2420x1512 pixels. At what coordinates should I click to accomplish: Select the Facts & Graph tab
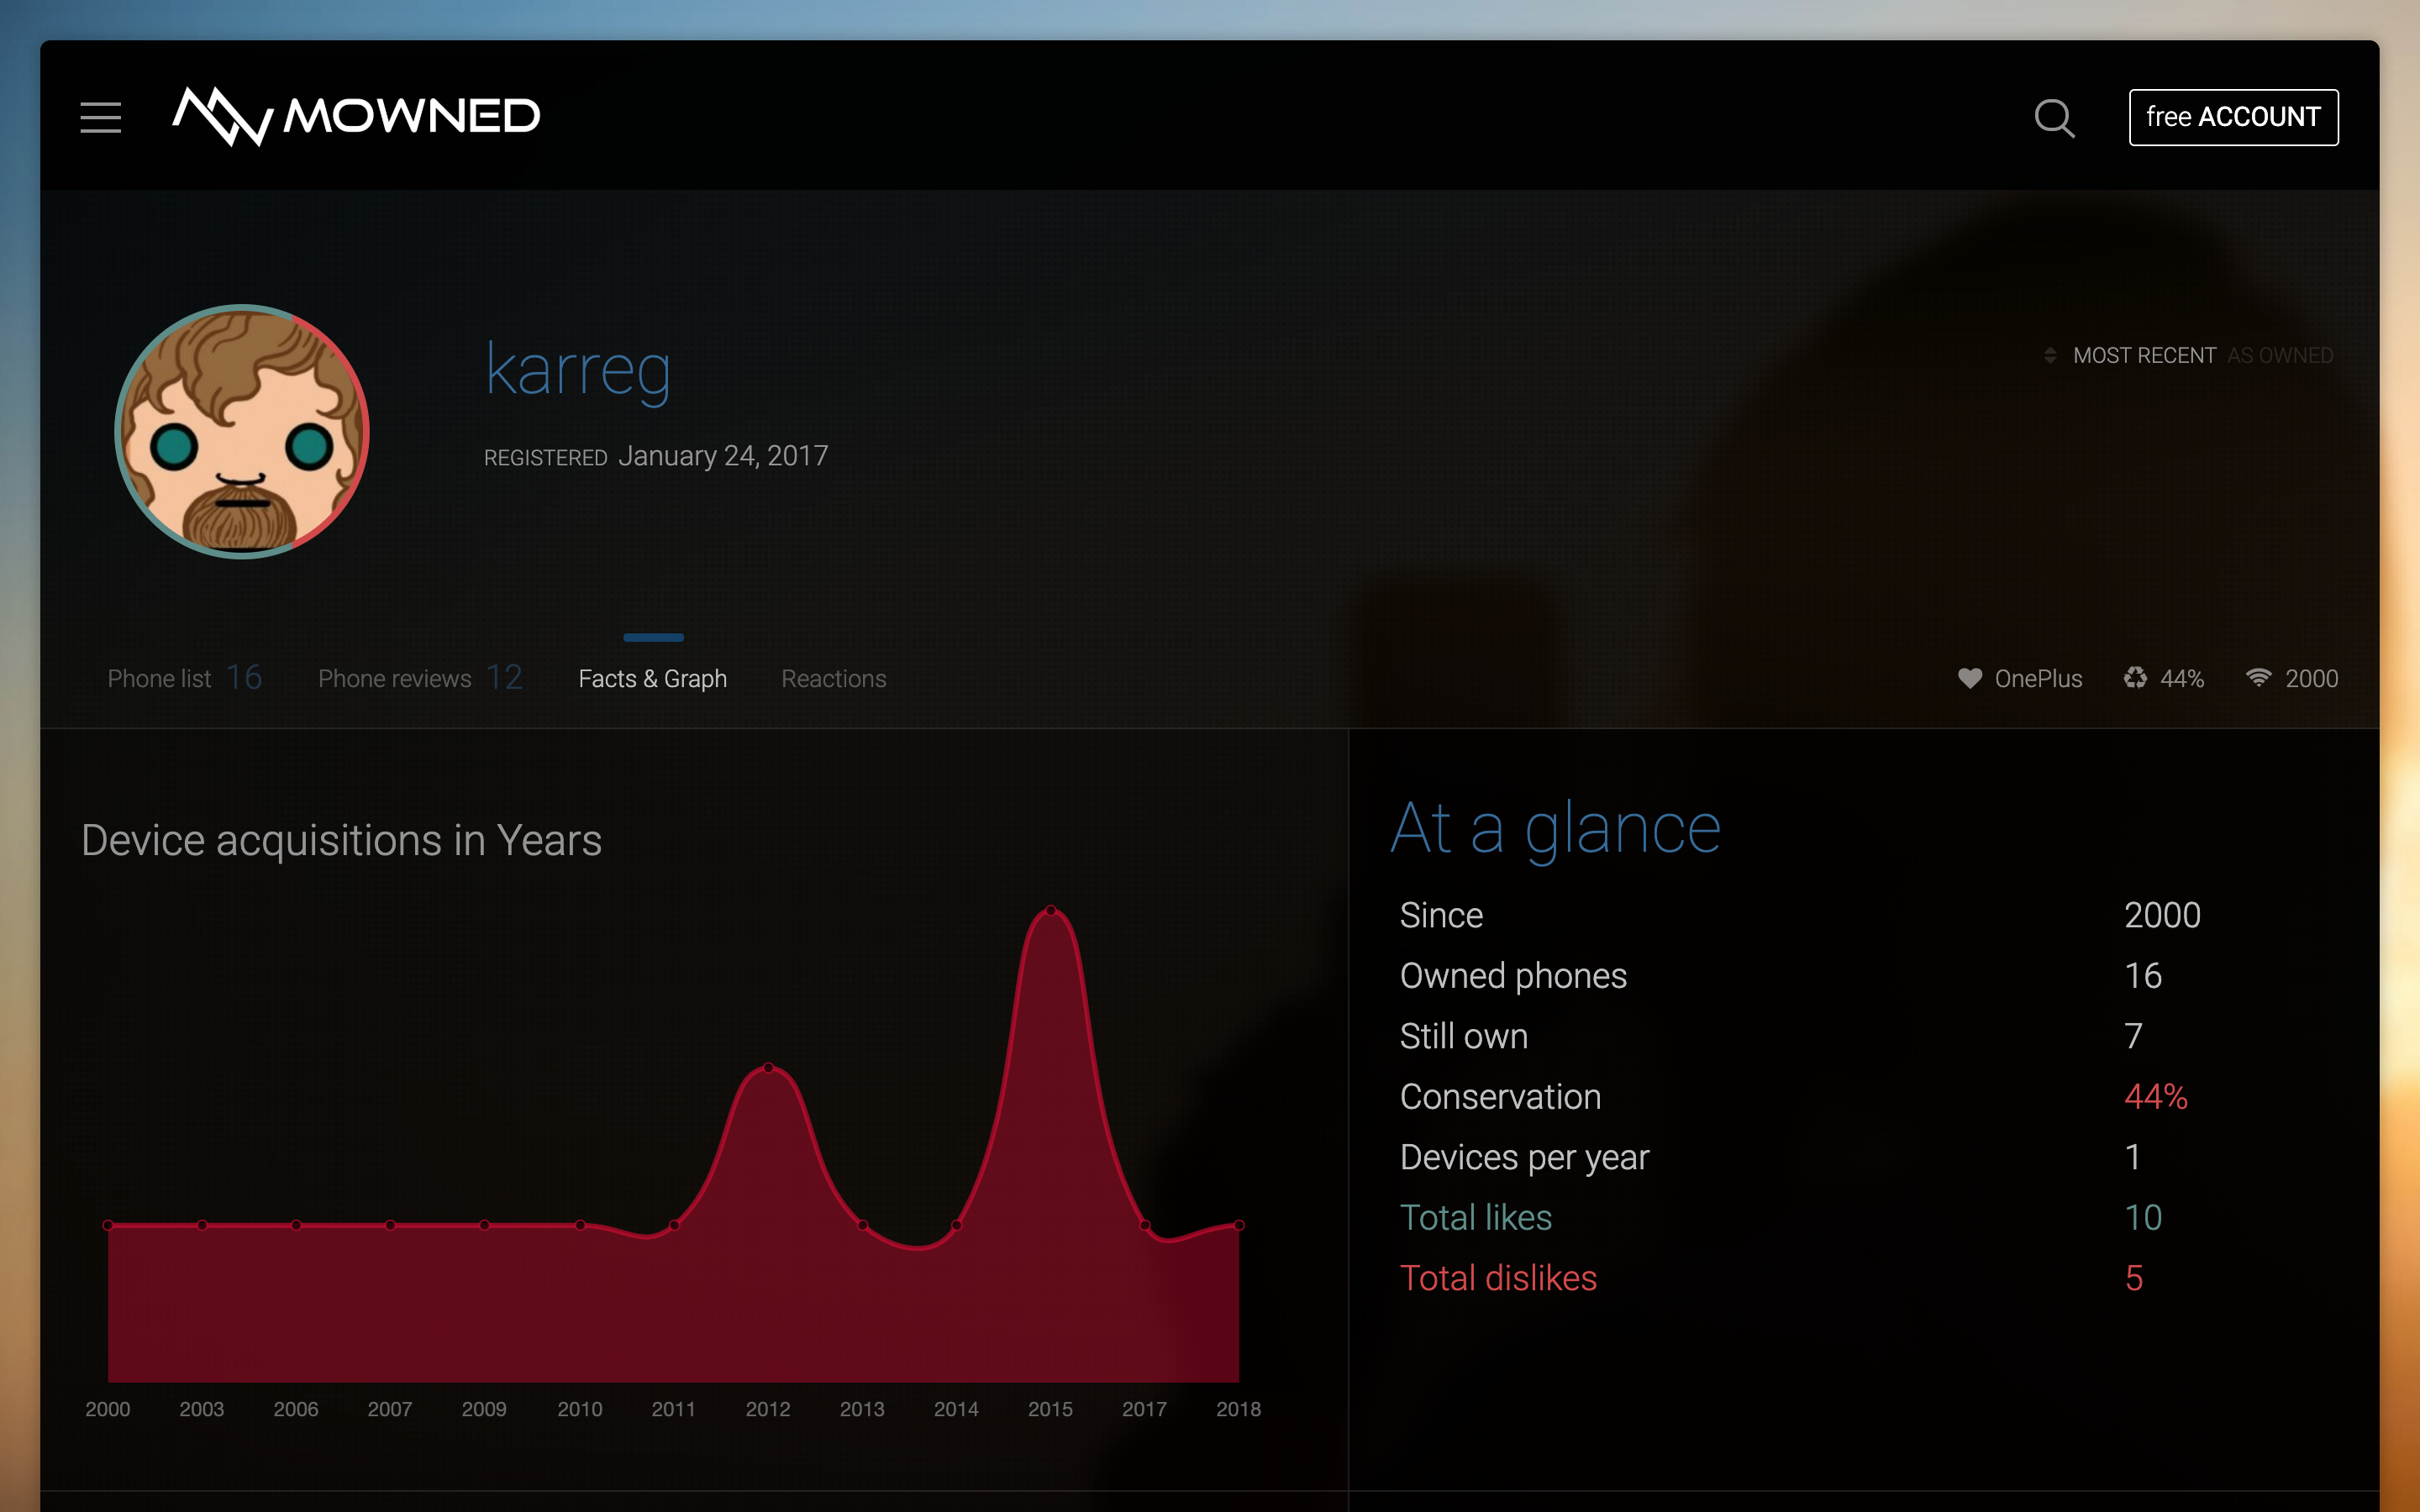652,678
